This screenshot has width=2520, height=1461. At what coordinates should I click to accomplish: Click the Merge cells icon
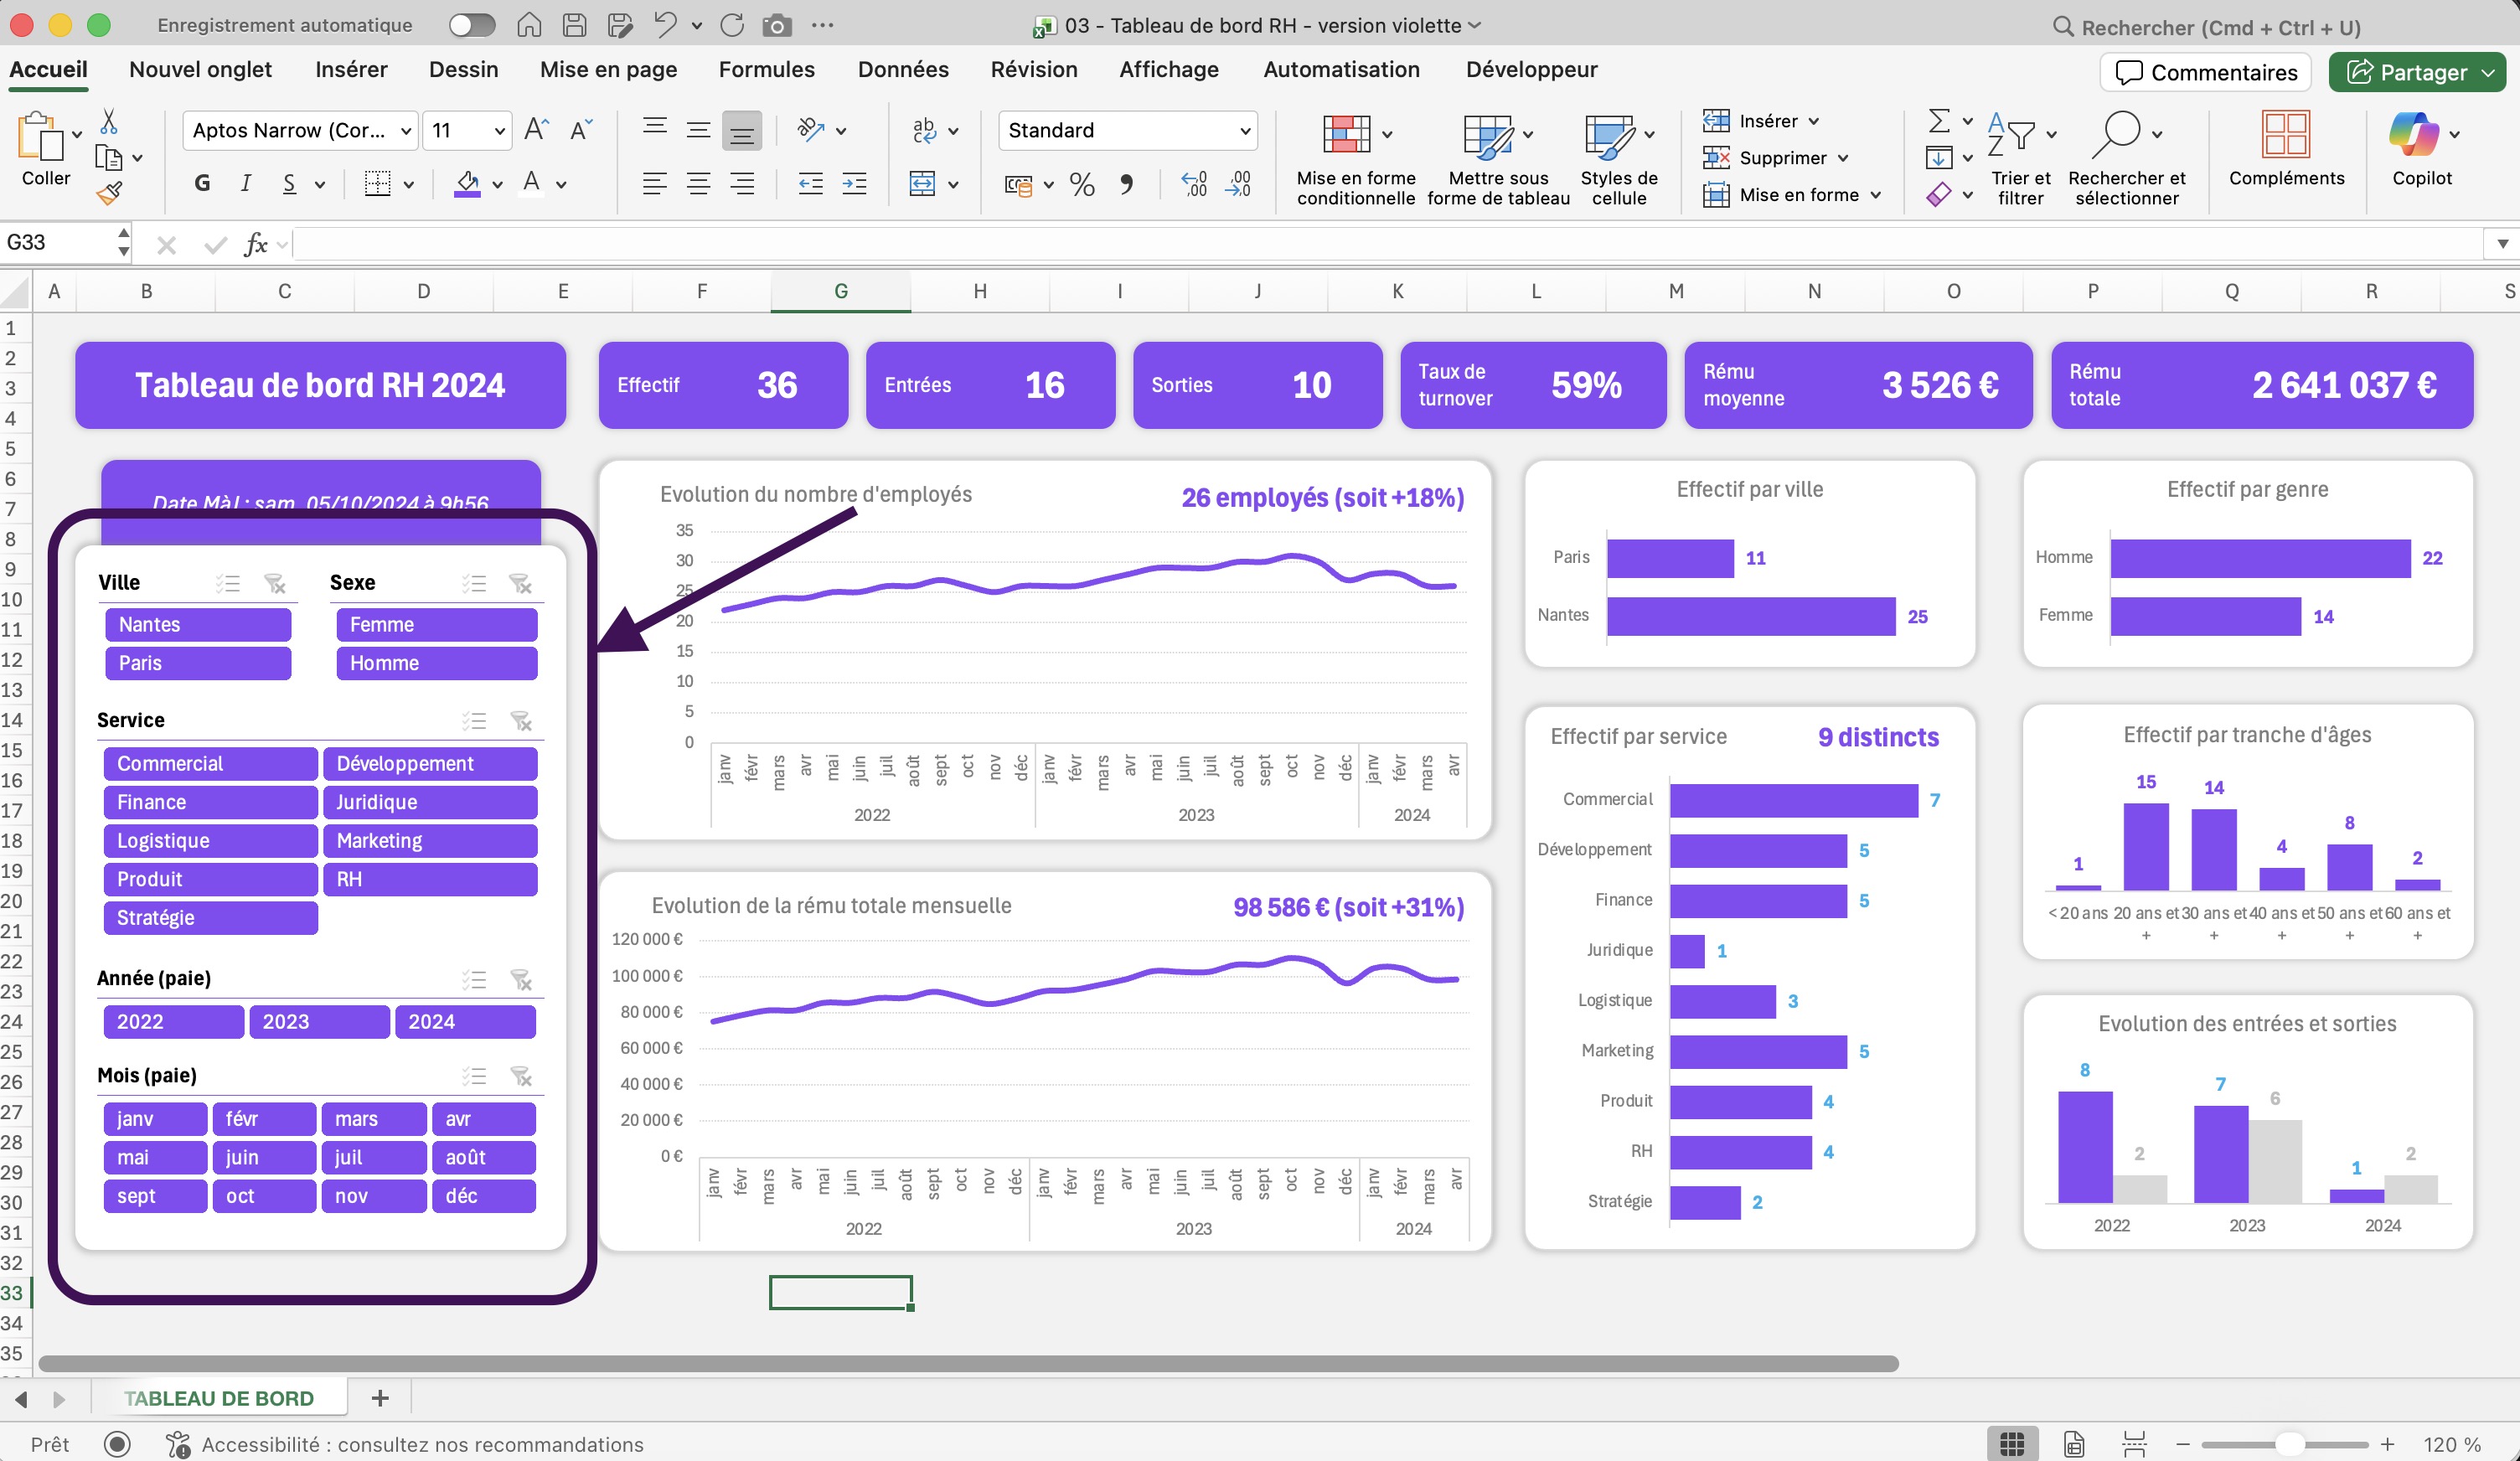point(921,183)
